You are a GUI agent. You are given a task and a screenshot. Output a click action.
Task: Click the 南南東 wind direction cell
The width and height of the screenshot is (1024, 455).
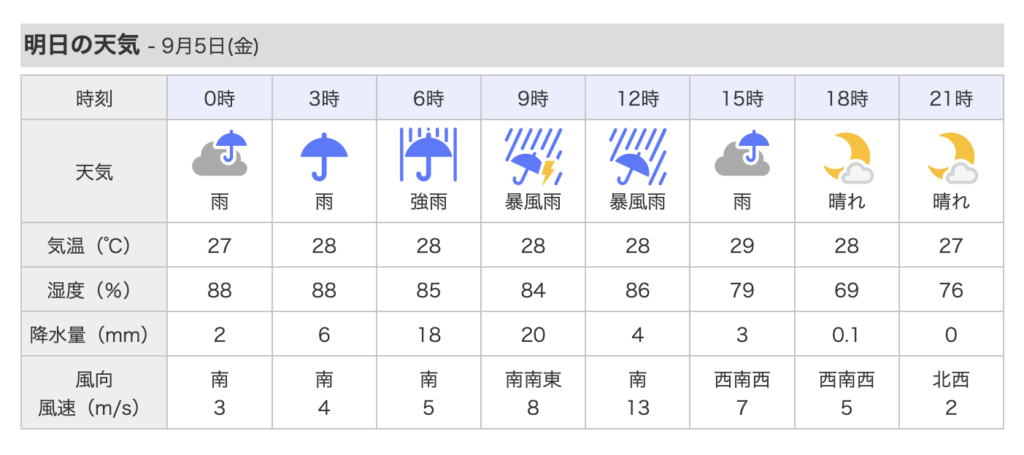pos(533,379)
